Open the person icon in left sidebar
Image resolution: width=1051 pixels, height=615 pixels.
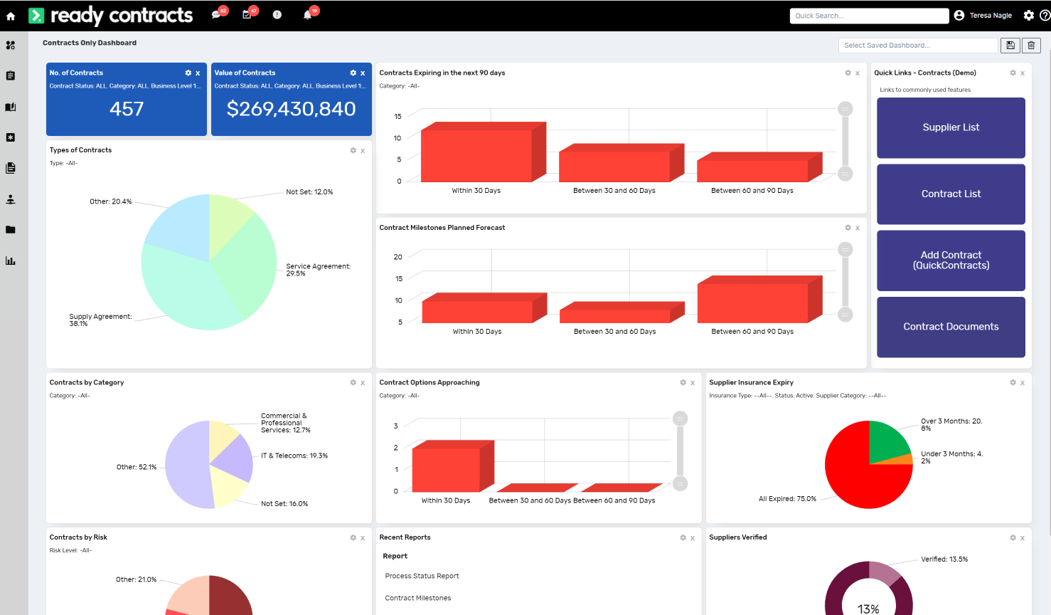coord(11,199)
